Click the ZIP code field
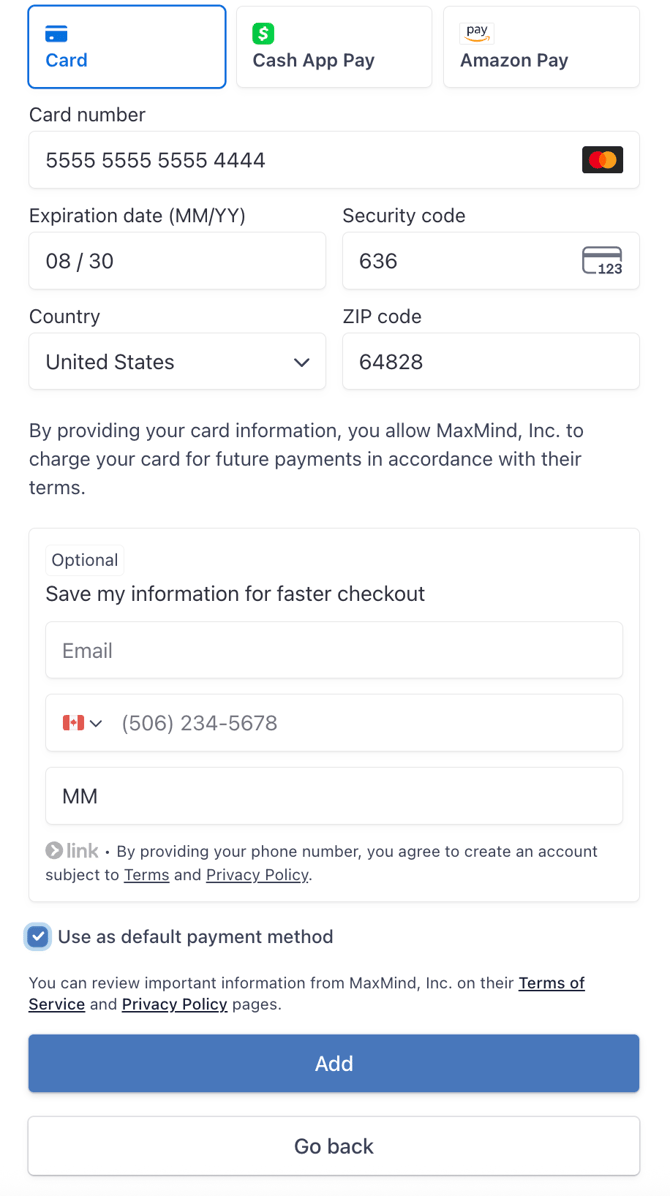670x1196 pixels. 490,362
